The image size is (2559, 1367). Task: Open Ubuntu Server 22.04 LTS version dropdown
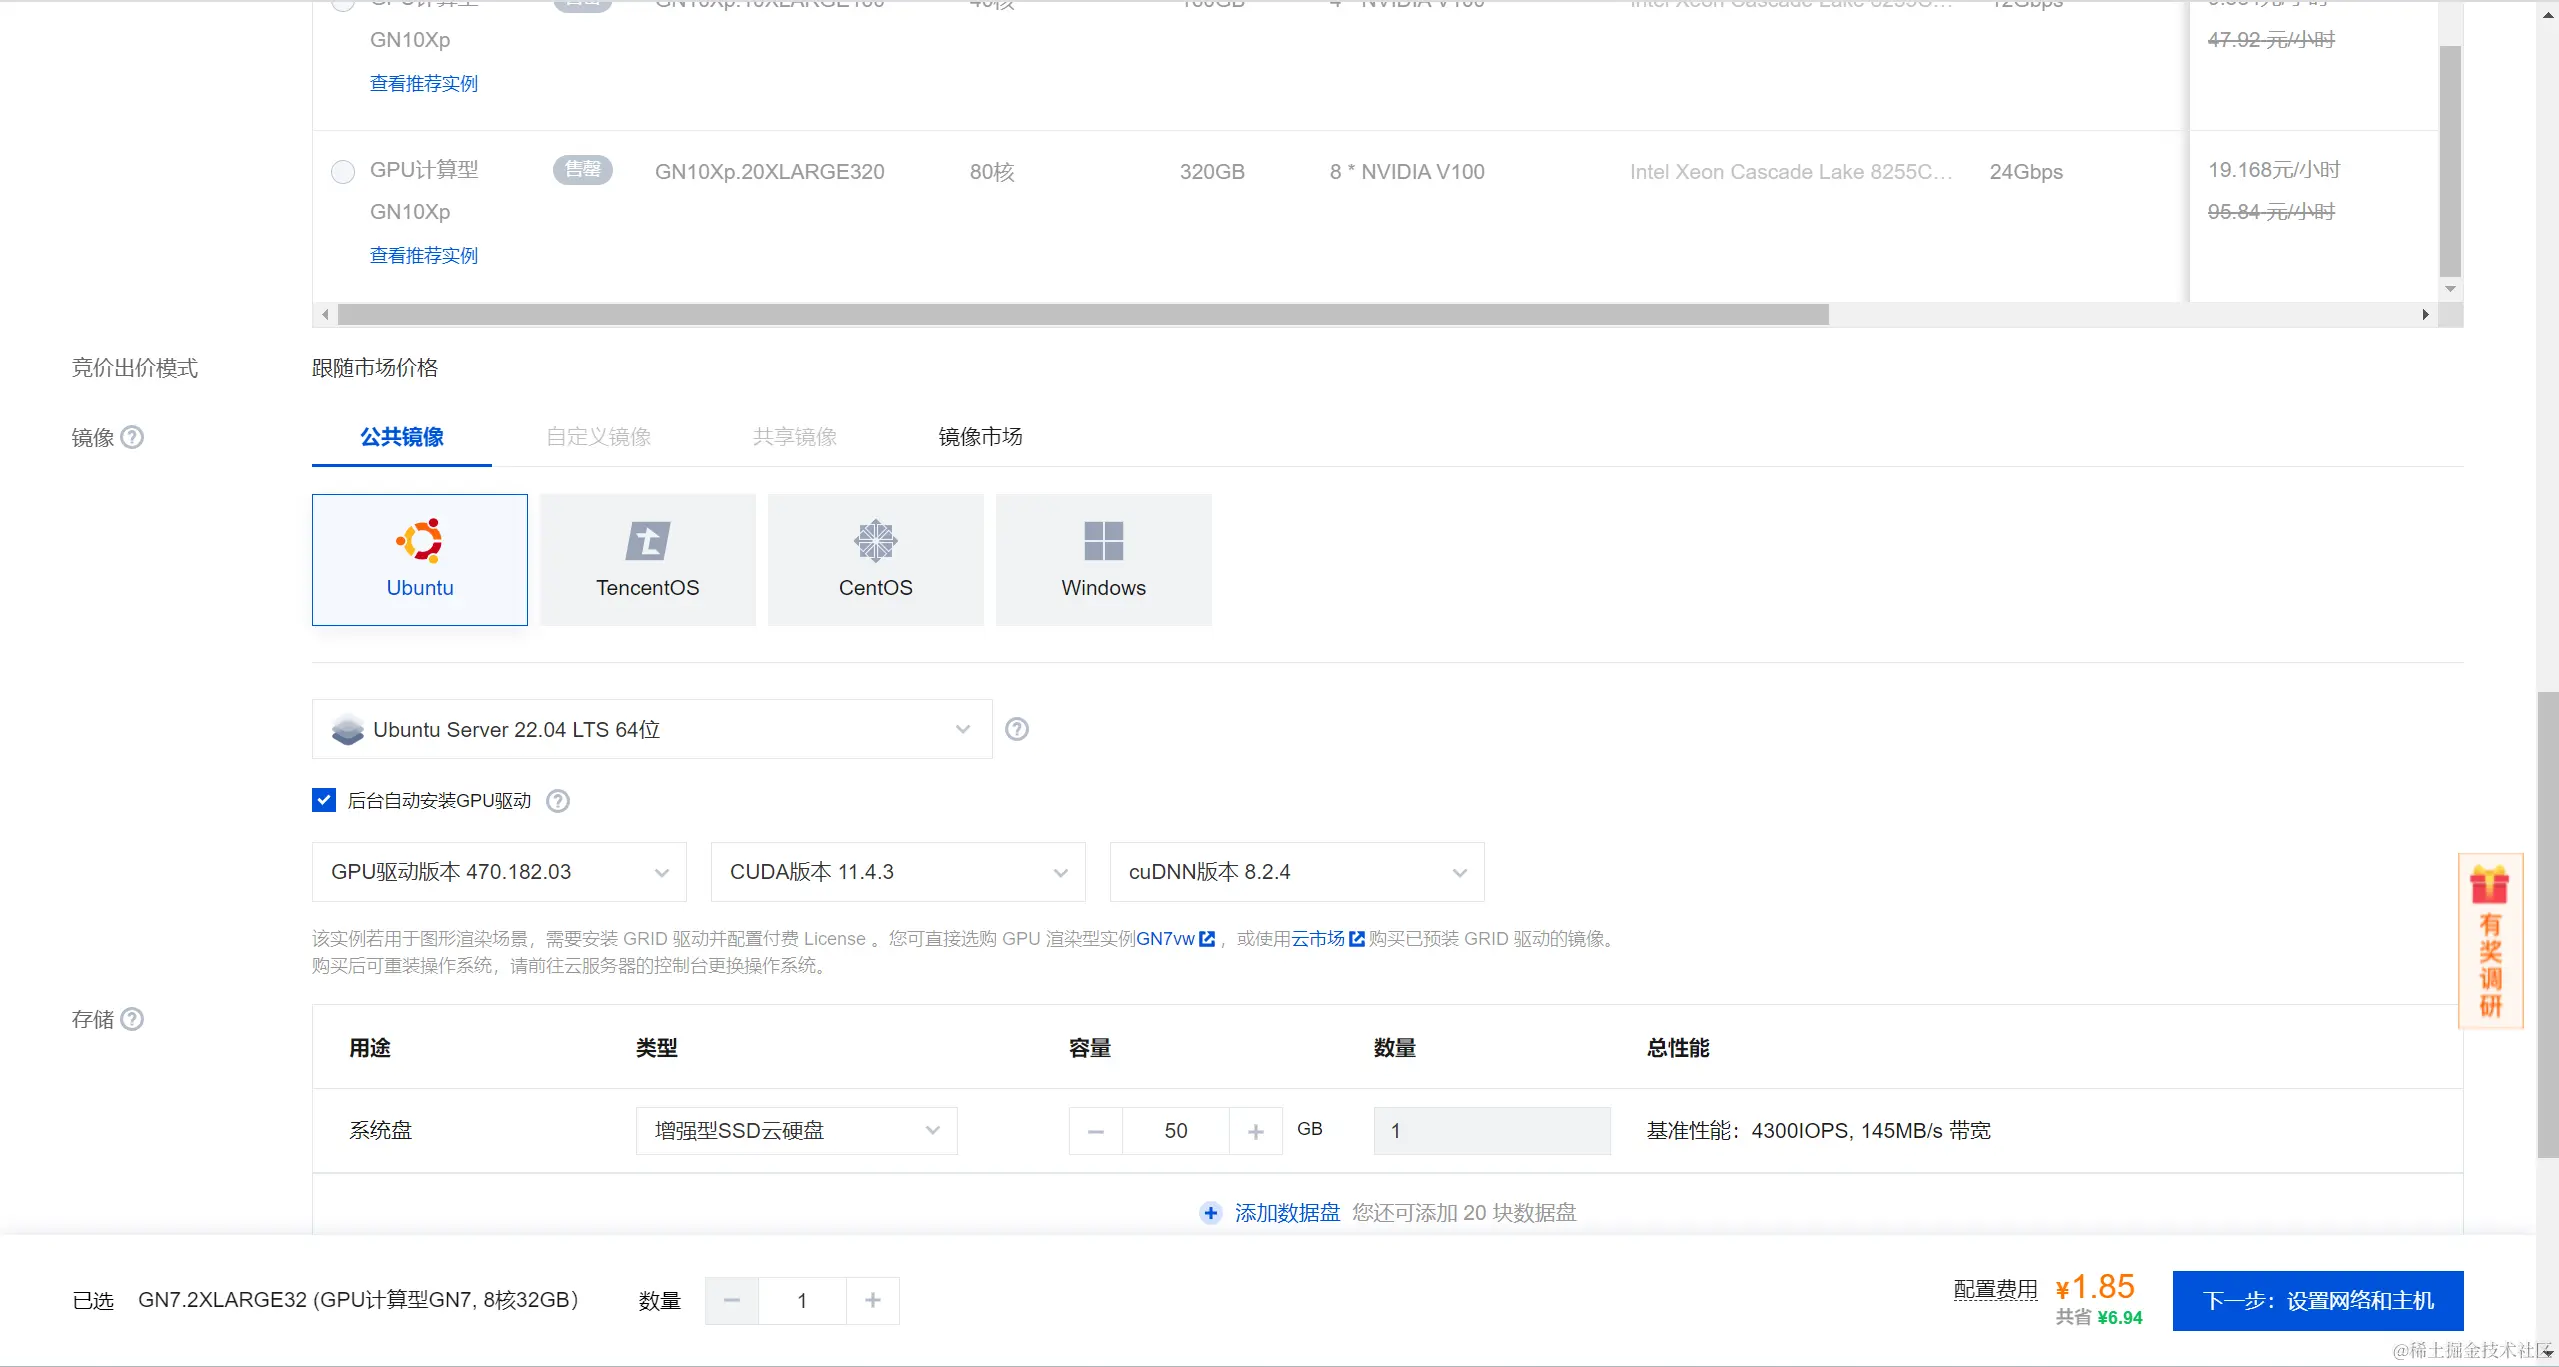651,729
